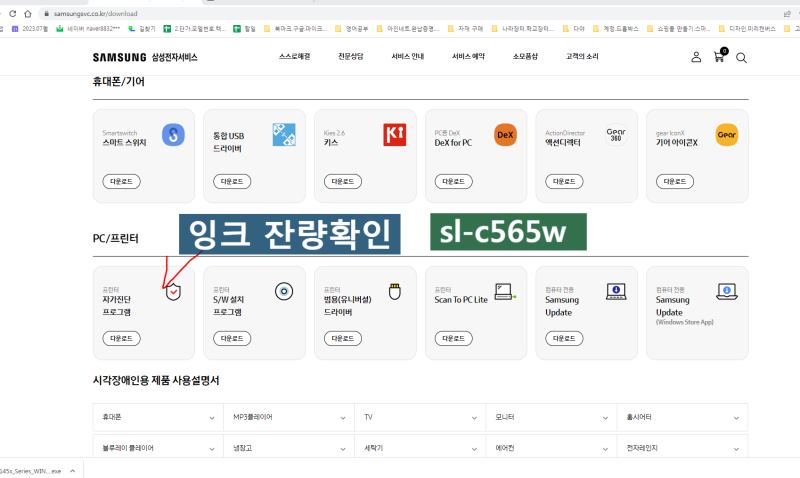Expand the 전자레인지 manual dropdown
800x478 pixels.
tap(682, 447)
